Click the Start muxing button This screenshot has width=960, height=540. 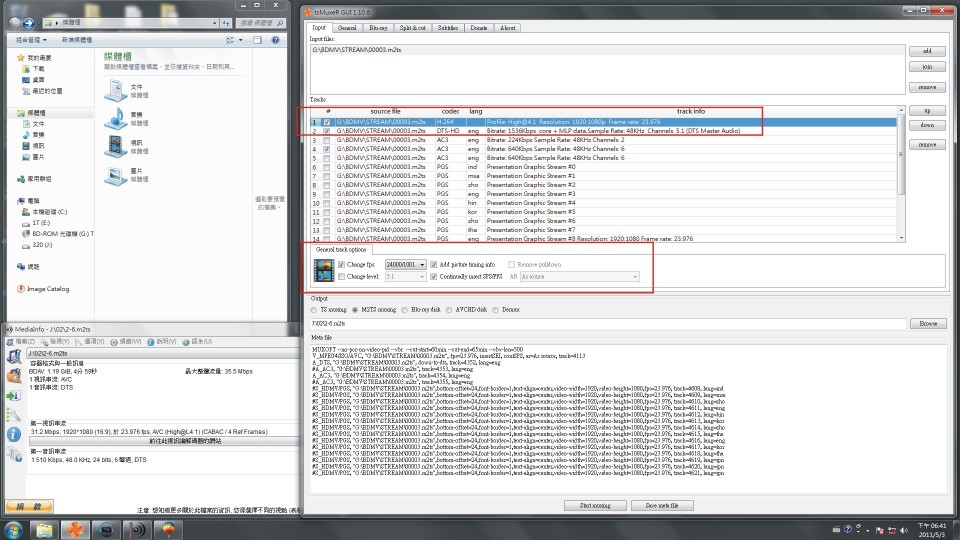(x=597, y=506)
